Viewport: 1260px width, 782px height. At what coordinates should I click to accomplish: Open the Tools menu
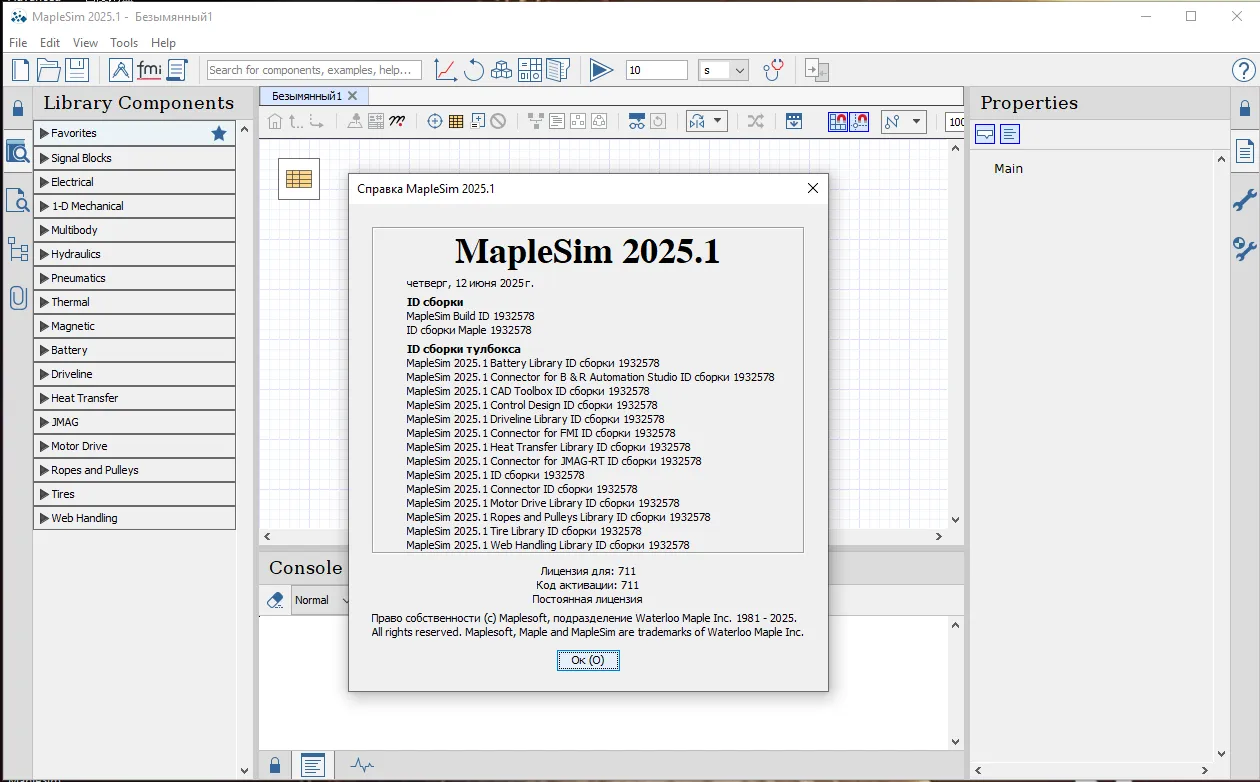pyautogui.click(x=124, y=43)
